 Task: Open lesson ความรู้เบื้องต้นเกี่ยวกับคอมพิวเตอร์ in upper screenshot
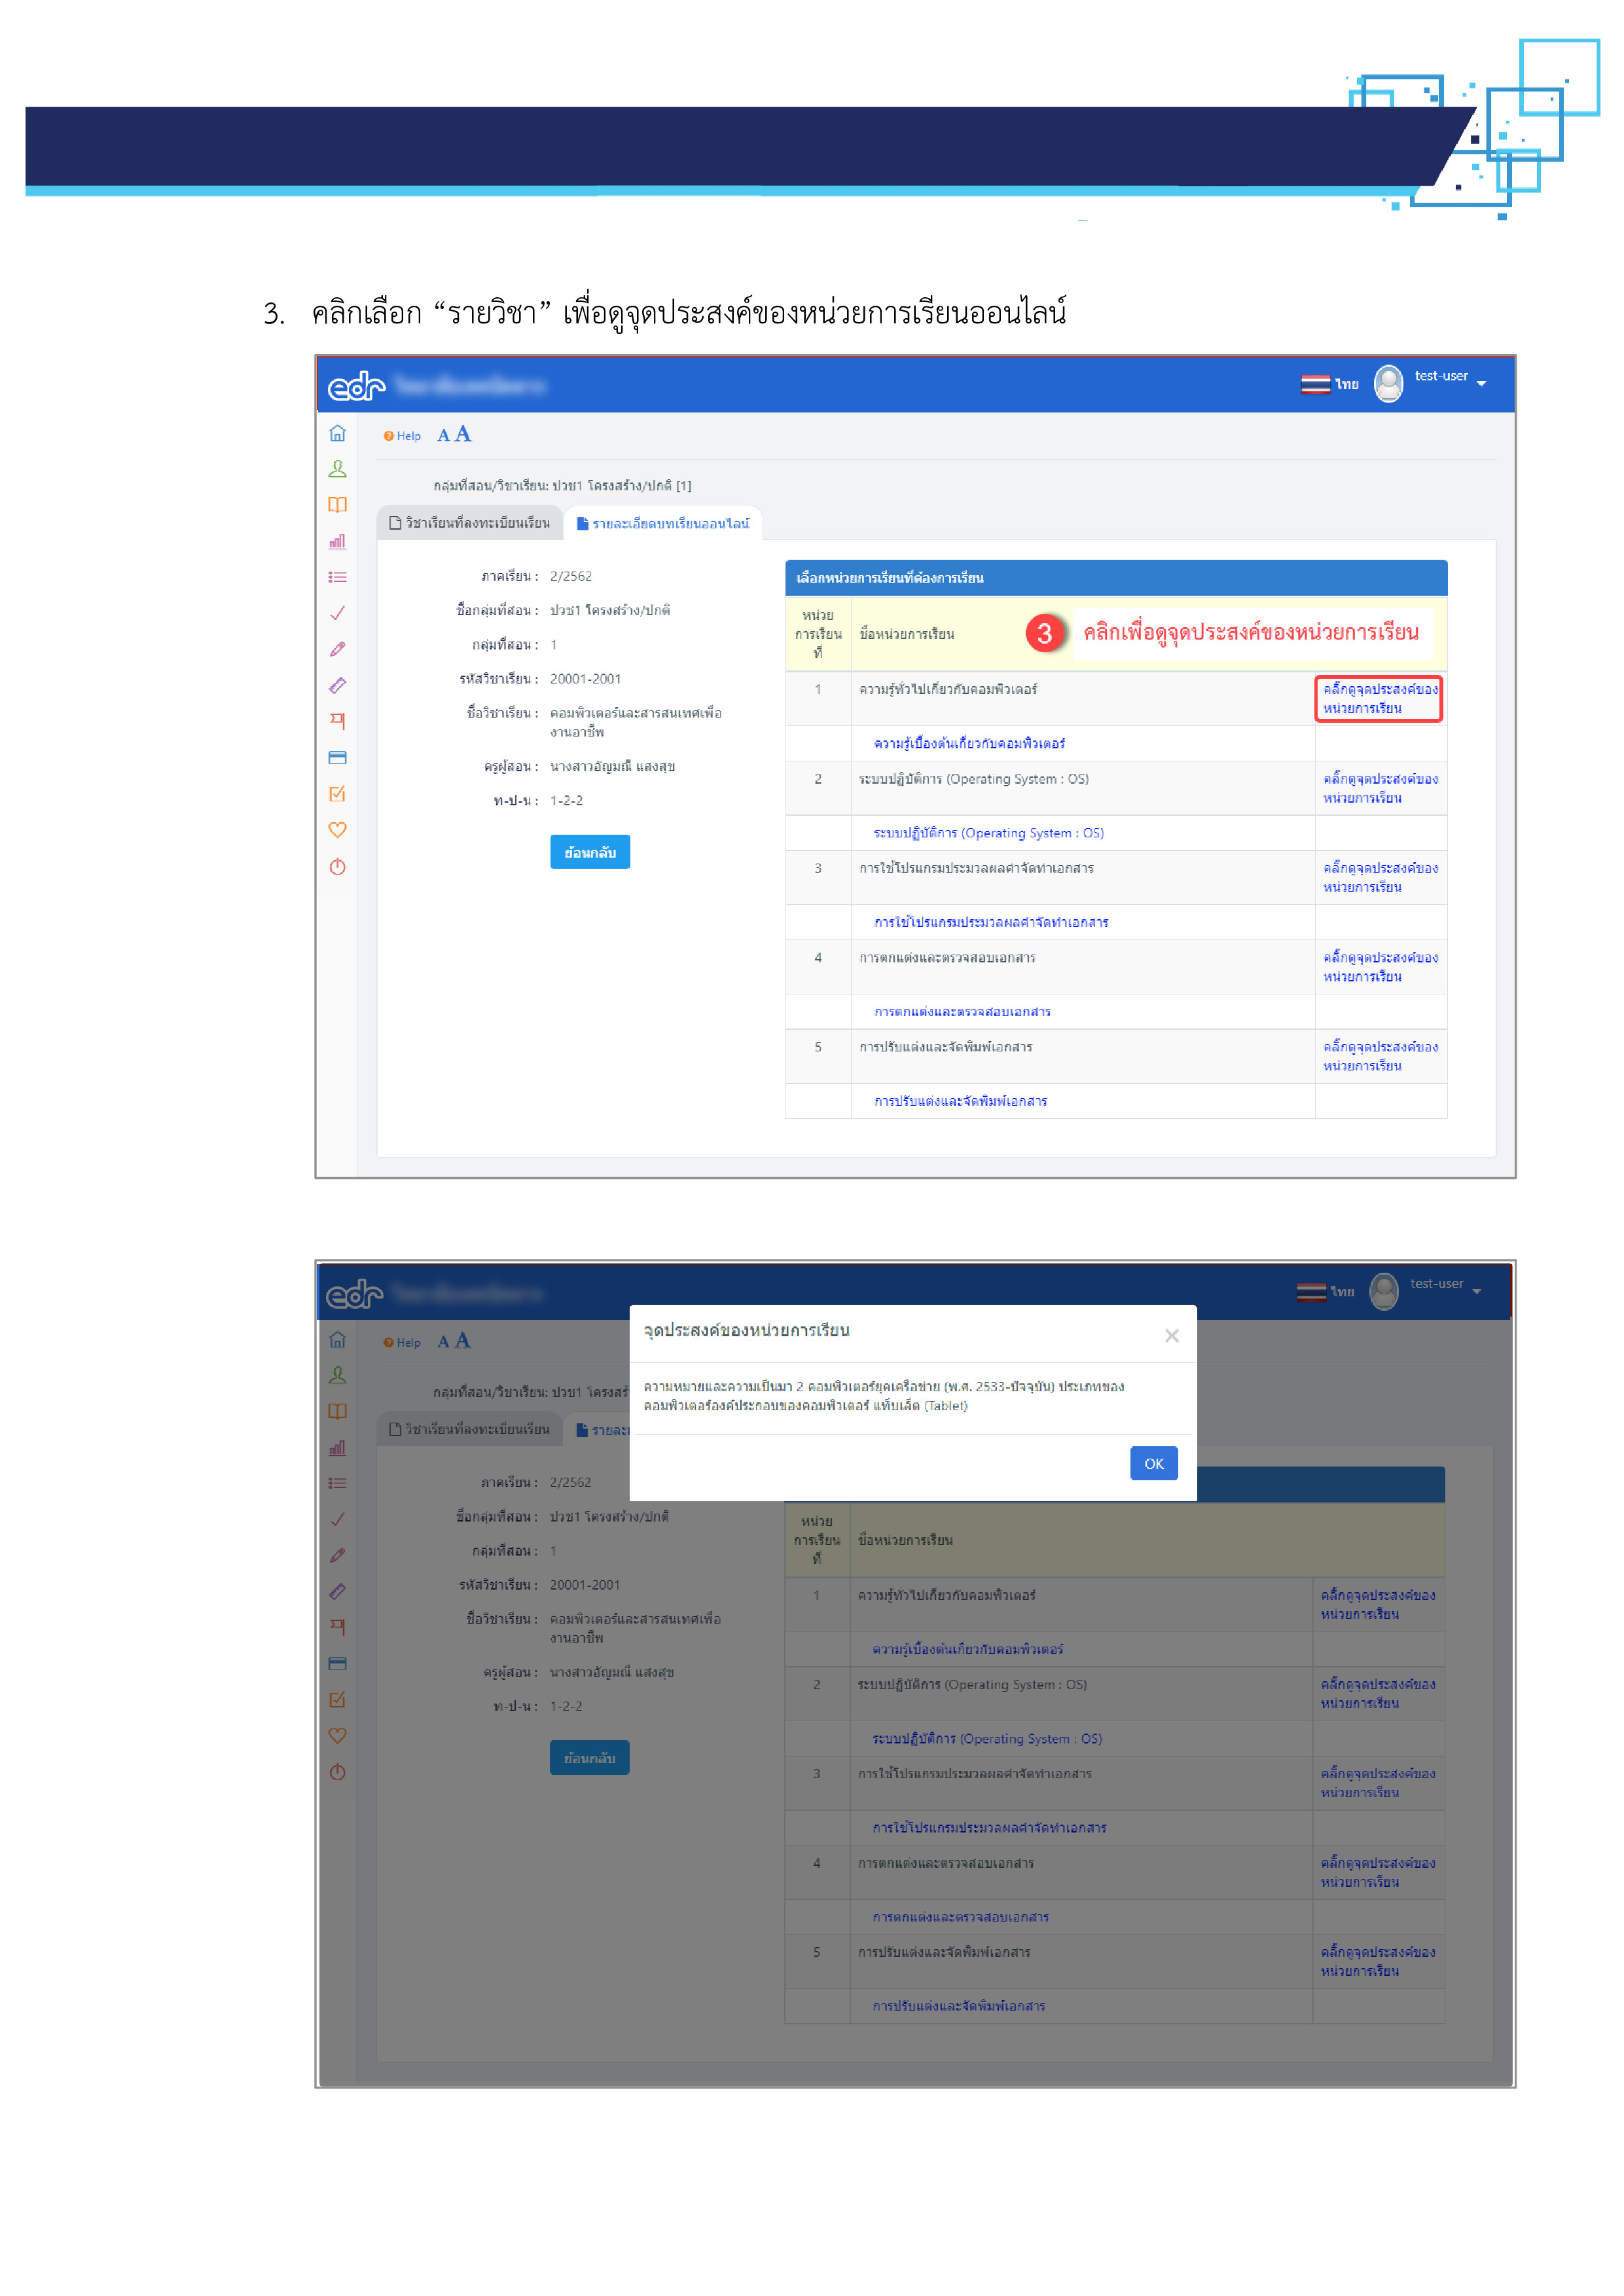pyautogui.click(x=969, y=743)
